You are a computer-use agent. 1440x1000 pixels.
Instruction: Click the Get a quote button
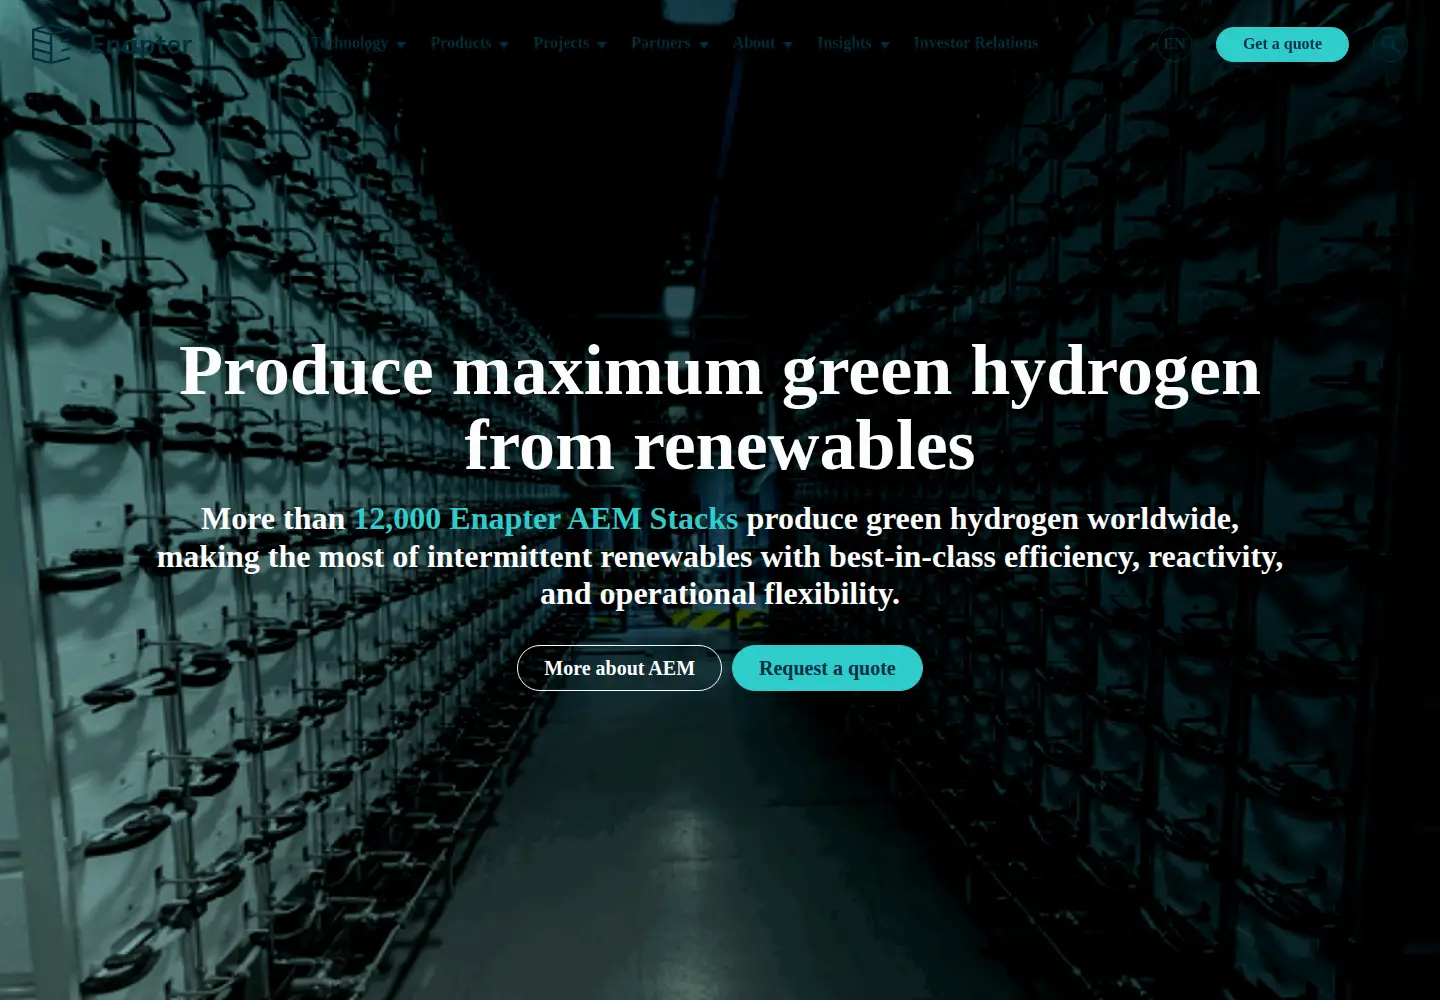pyautogui.click(x=1282, y=44)
